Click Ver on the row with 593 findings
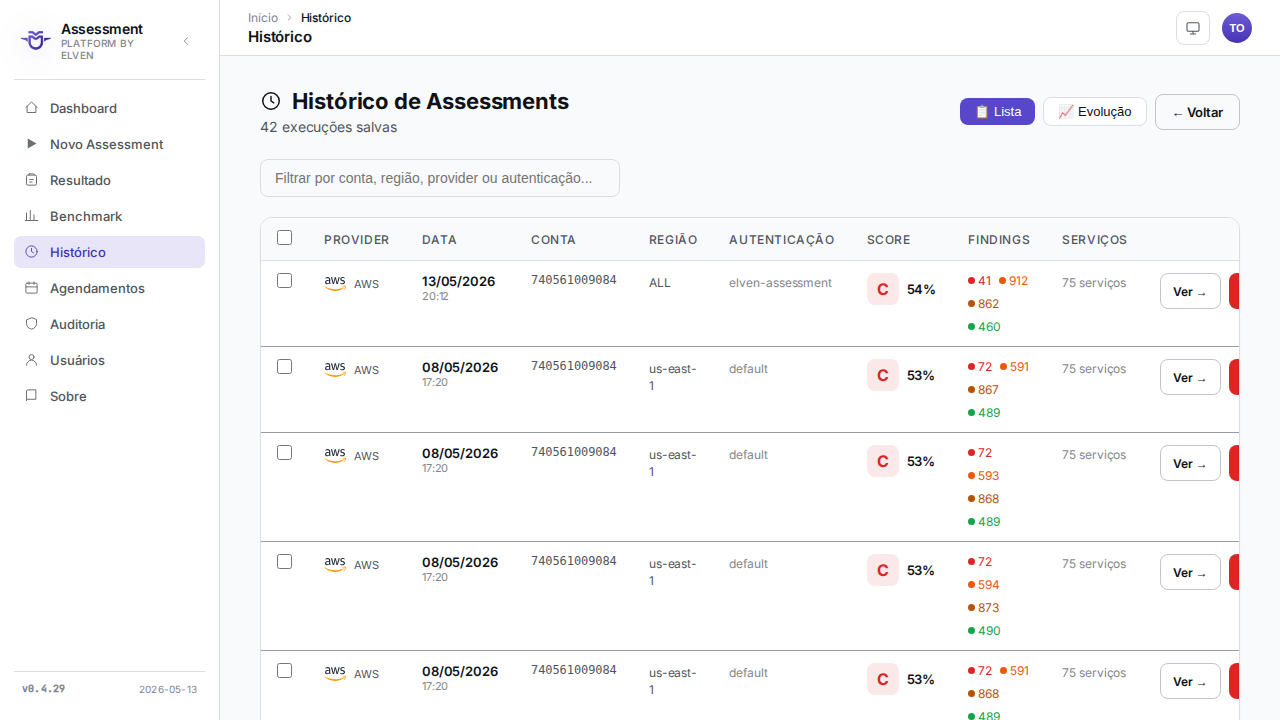 tap(1190, 463)
